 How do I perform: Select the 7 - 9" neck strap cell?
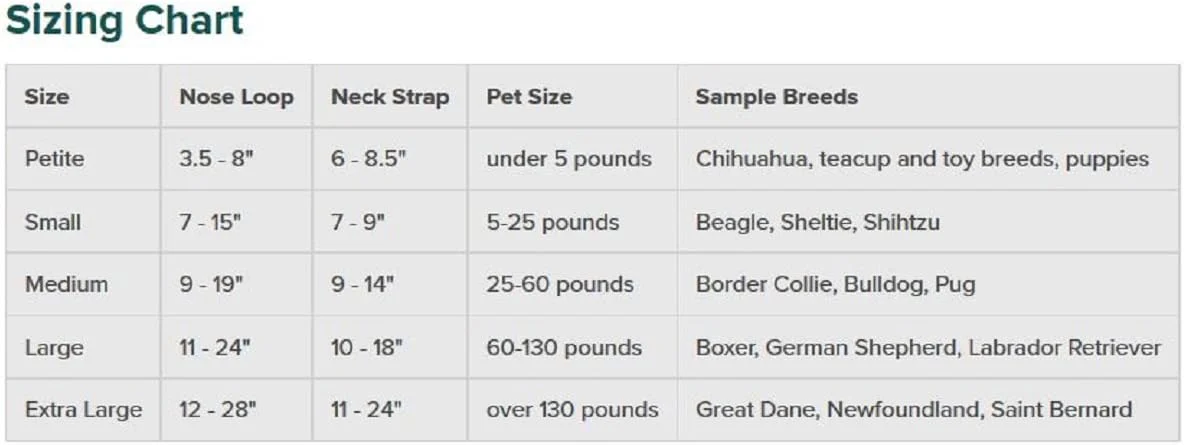click(359, 222)
